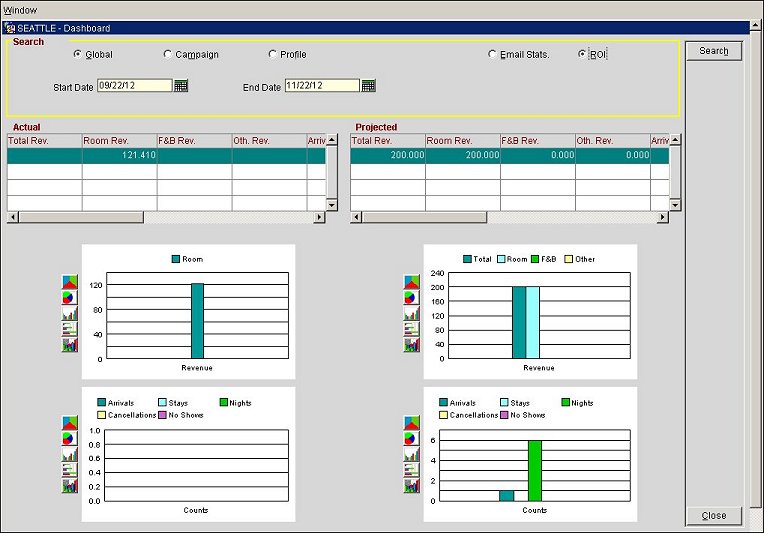This screenshot has height=533, width=764.
Task: Click the F&B legend swatch in Projected Revenue chart
Action: pyautogui.click(x=535, y=259)
